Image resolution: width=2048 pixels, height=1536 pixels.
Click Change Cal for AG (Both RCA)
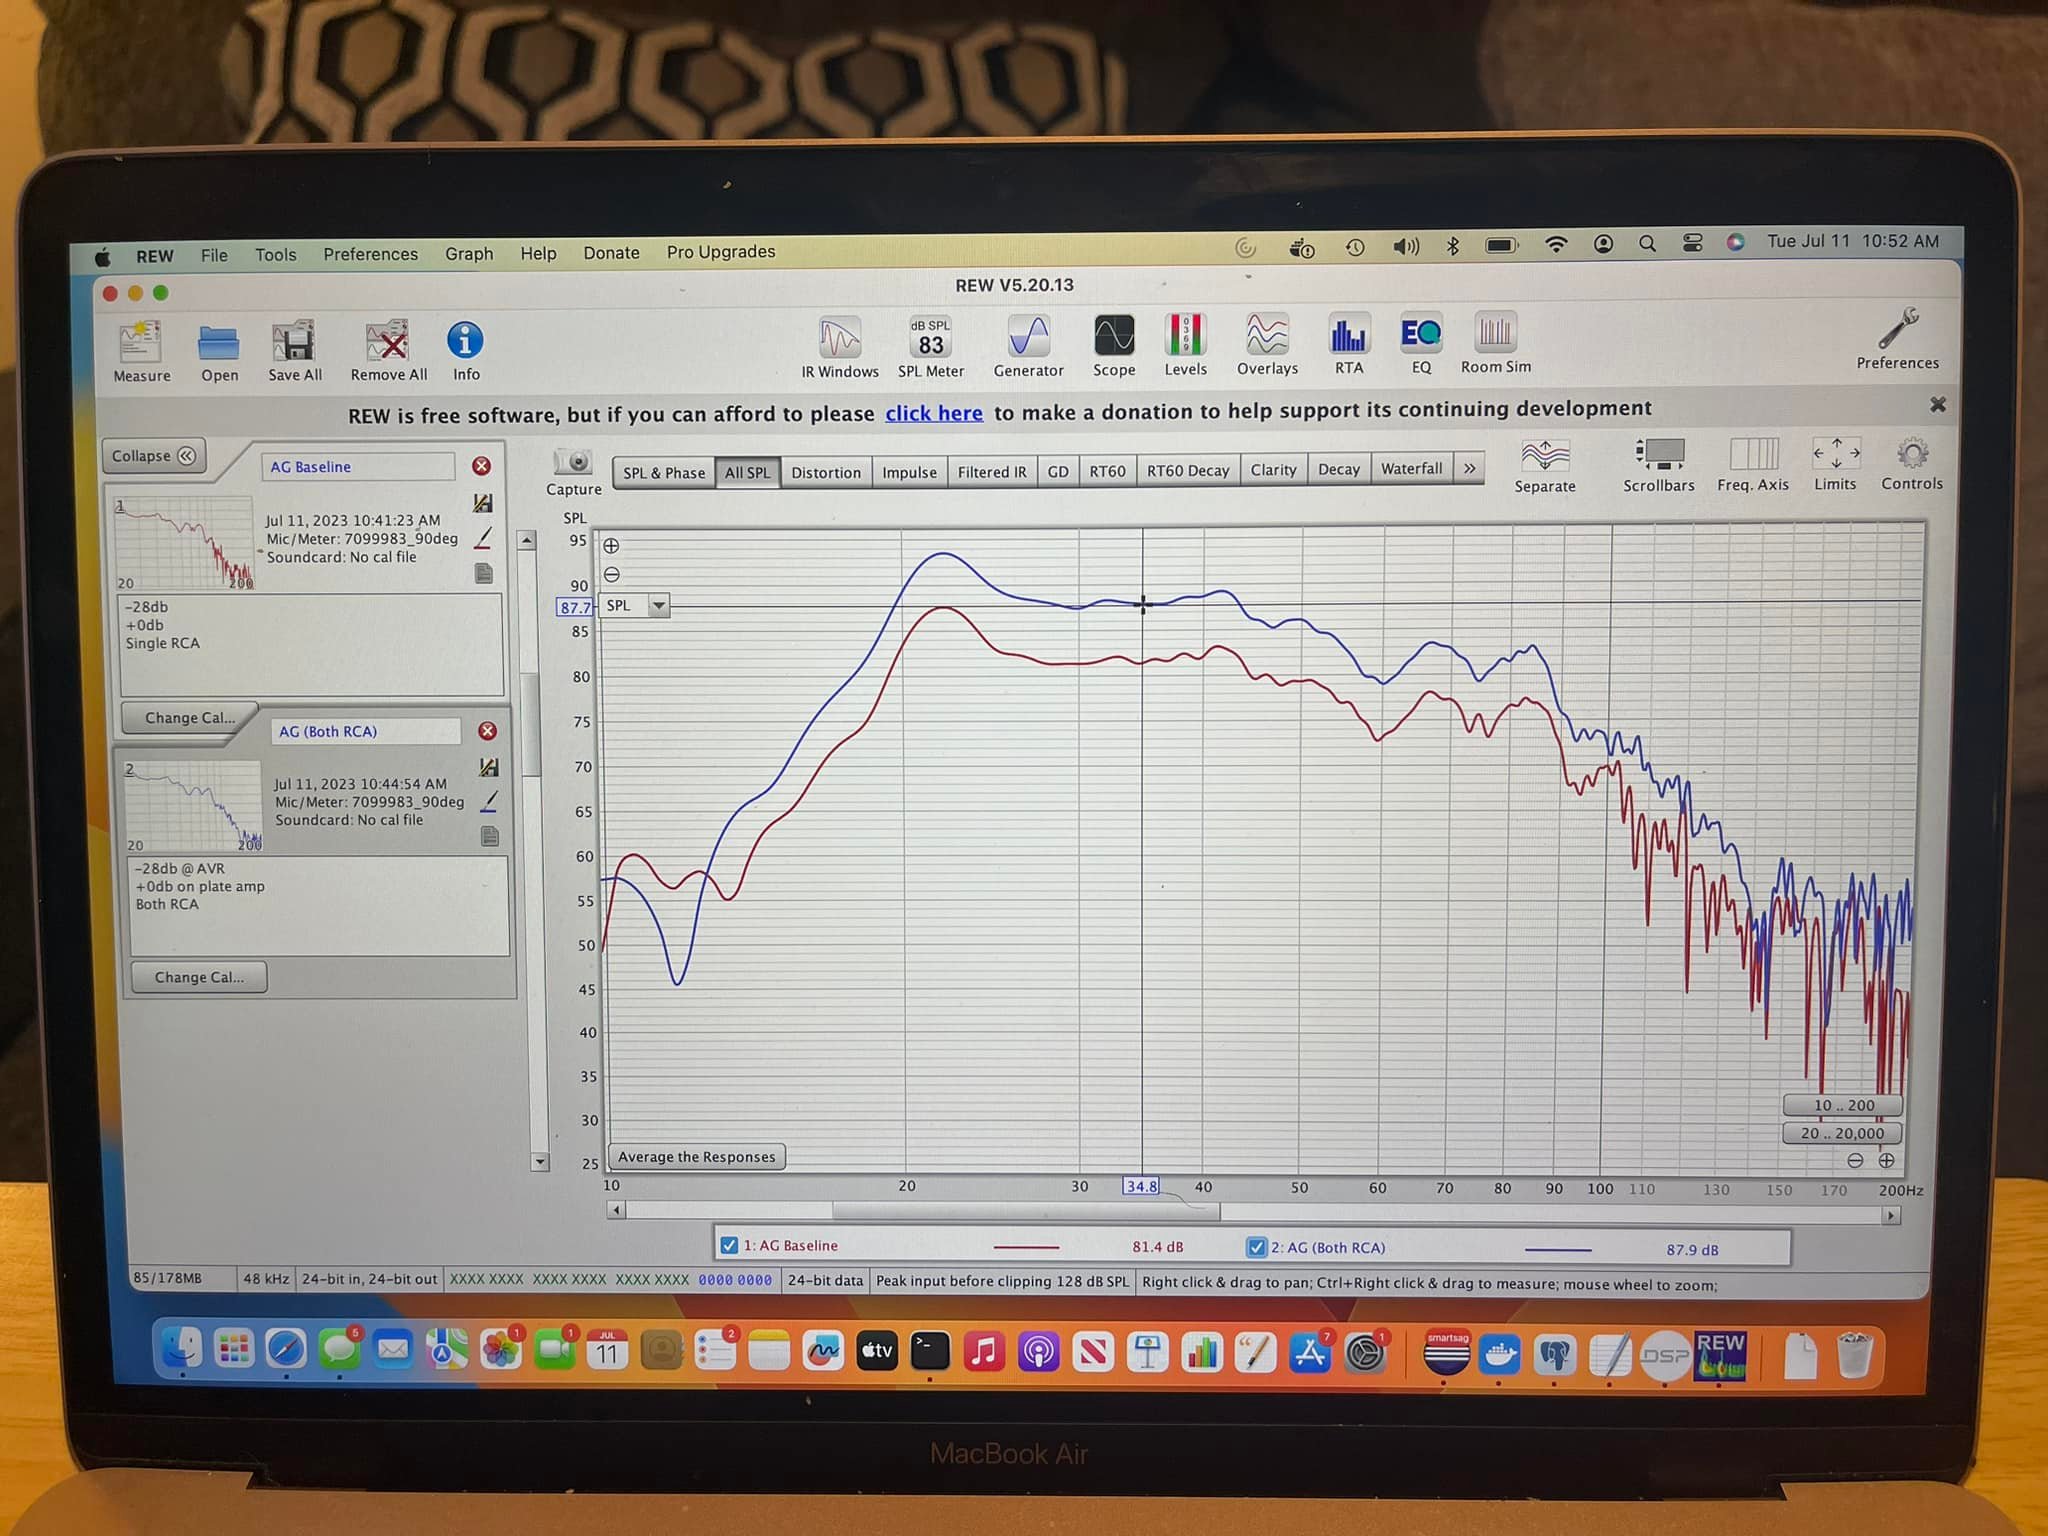pos(199,977)
